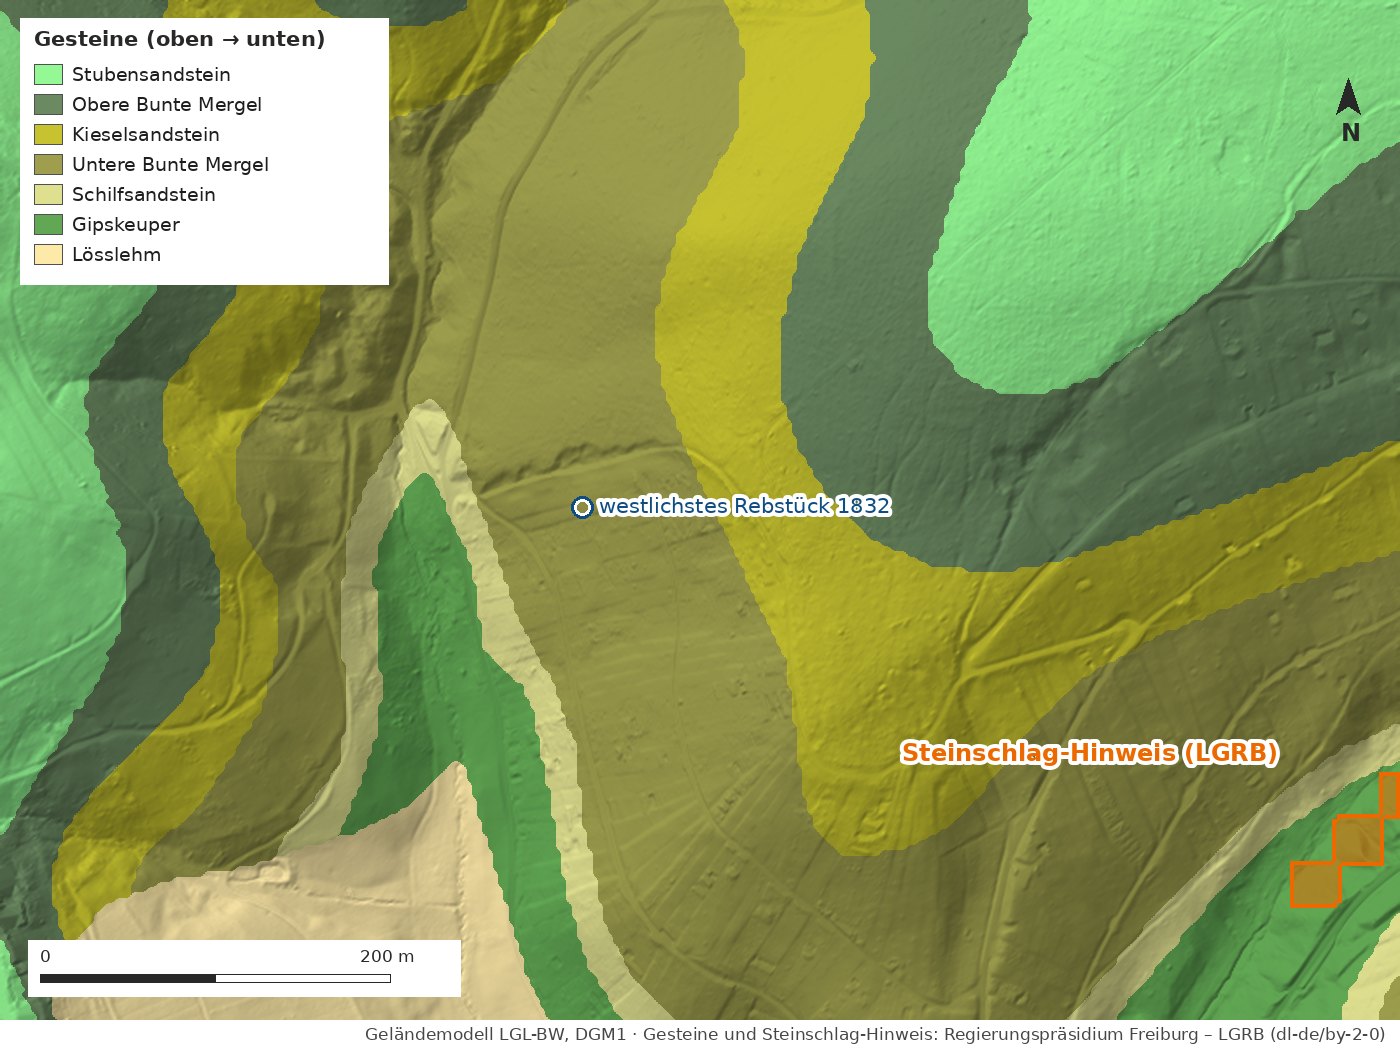
Task: Click the "Gipskeuper" legend text
Action: [x=126, y=225]
